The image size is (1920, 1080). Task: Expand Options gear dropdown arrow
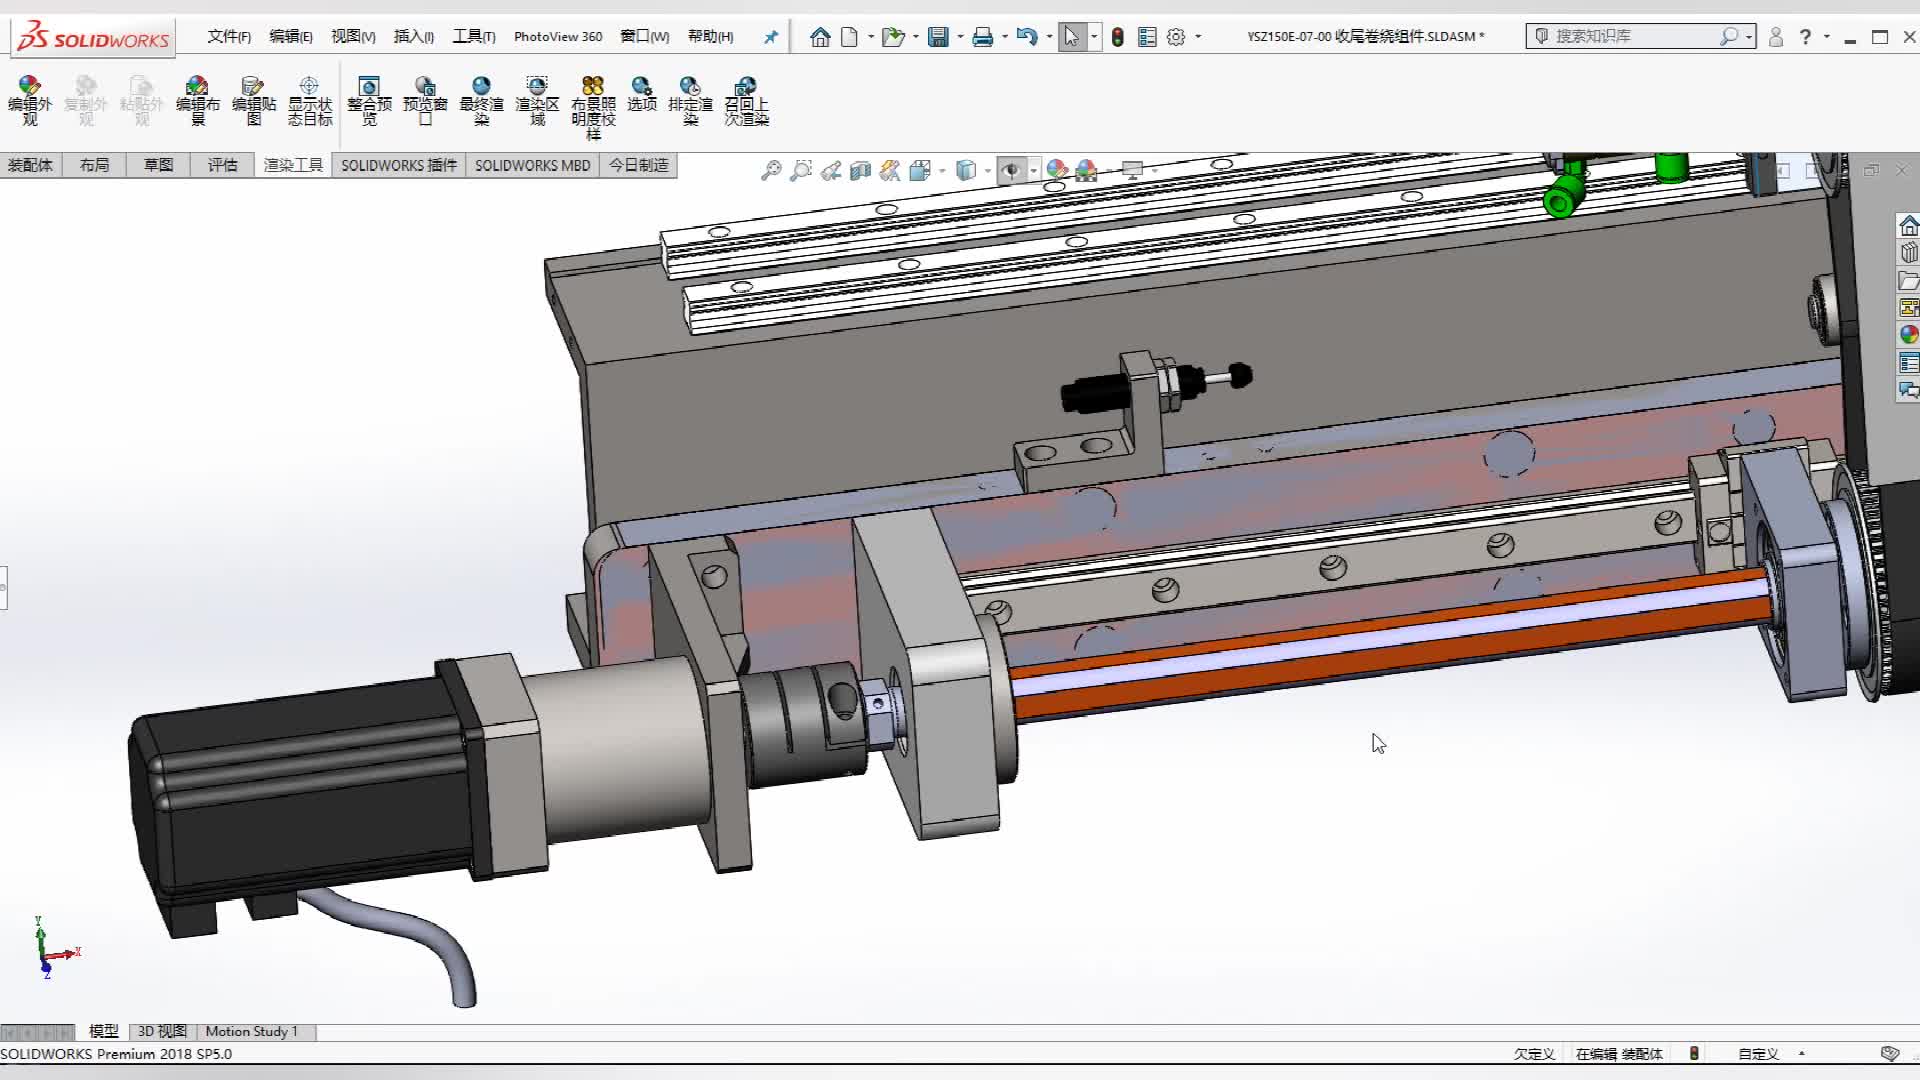pyautogui.click(x=1198, y=37)
